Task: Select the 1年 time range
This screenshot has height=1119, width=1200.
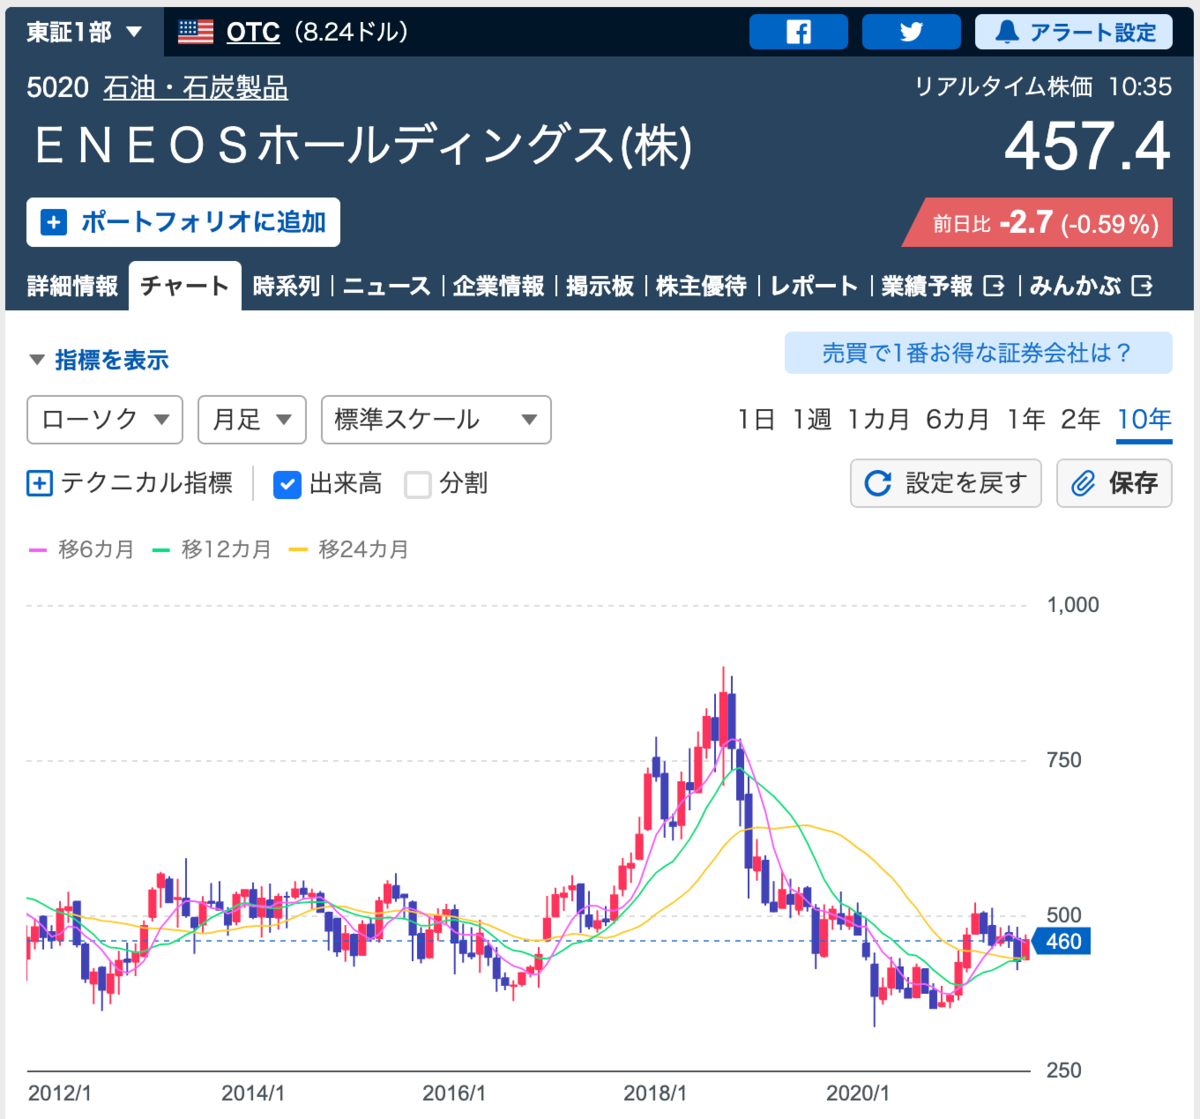Action: [x=1026, y=420]
